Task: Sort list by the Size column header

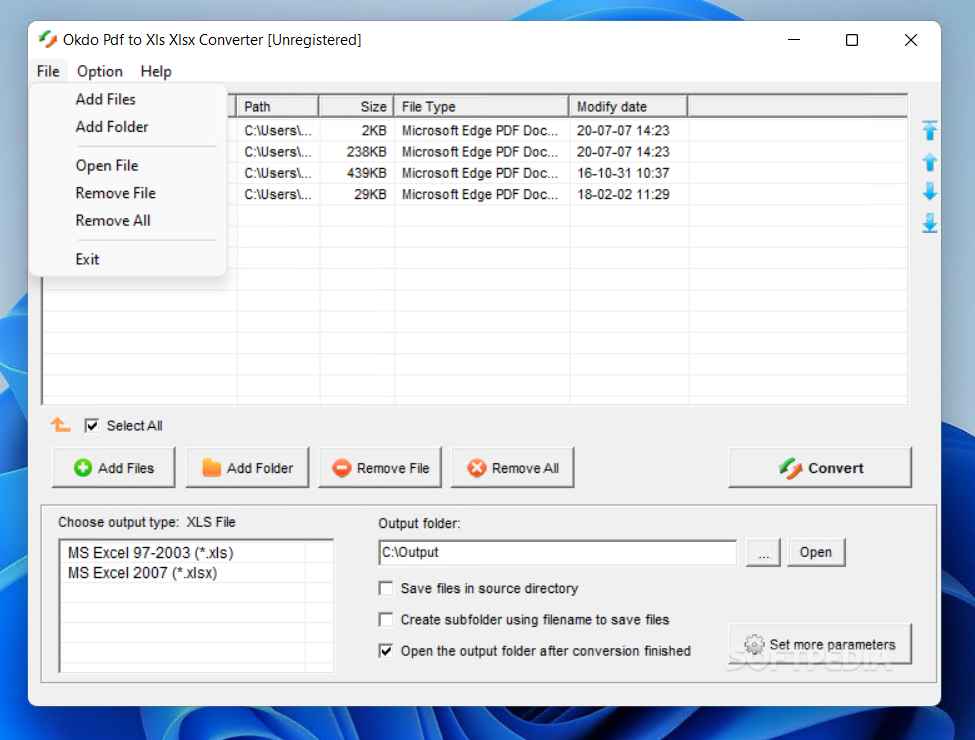Action: coord(356,106)
